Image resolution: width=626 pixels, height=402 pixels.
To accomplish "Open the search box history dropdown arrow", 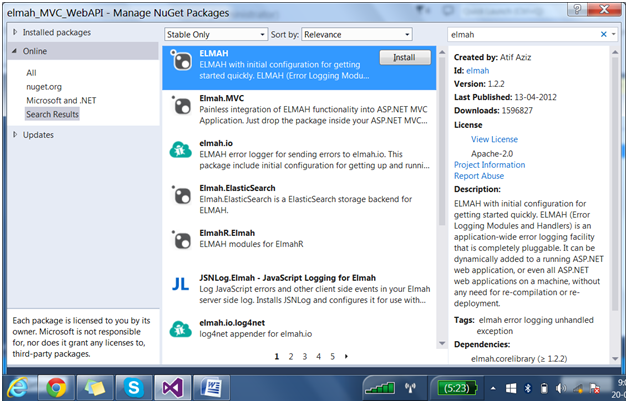I will point(613,35).
